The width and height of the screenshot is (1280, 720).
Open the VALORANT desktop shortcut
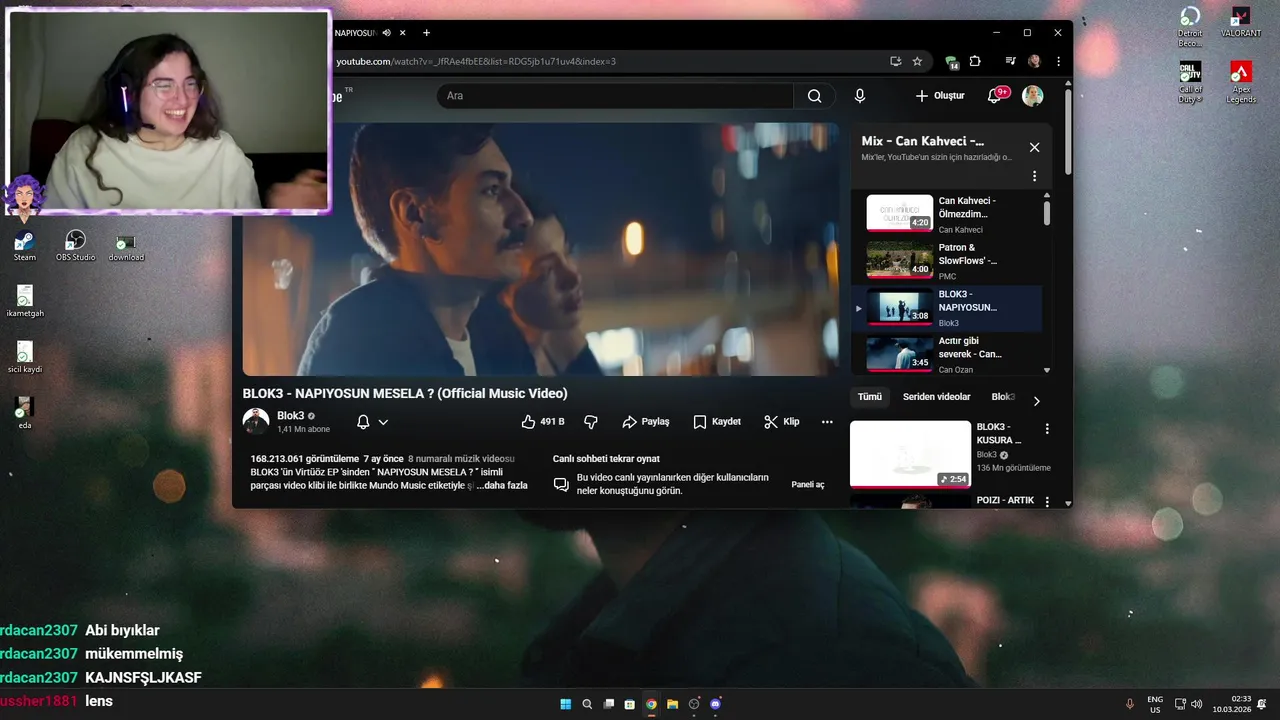(x=1241, y=22)
